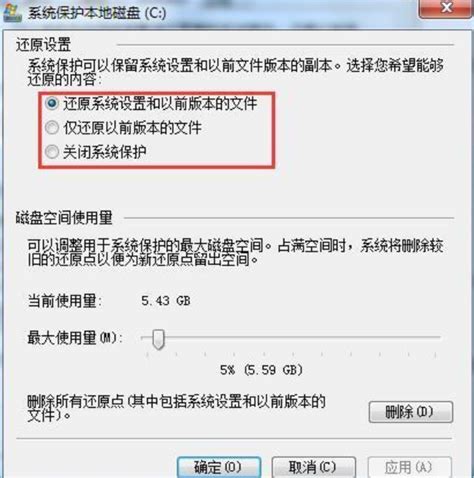This screenshot has height=478, width=474.
Task: Select 还原系统设置和以前版本的文件 radio button
Action: click(x=52, y=103)
